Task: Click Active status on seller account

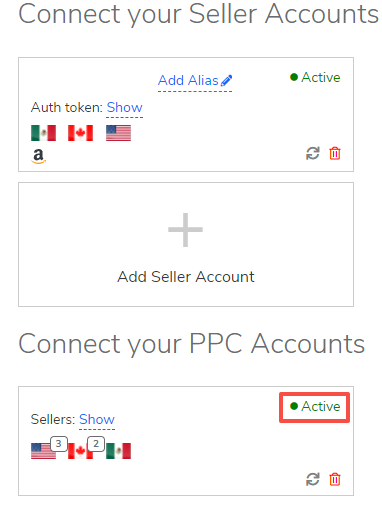Action: point(315,77)
